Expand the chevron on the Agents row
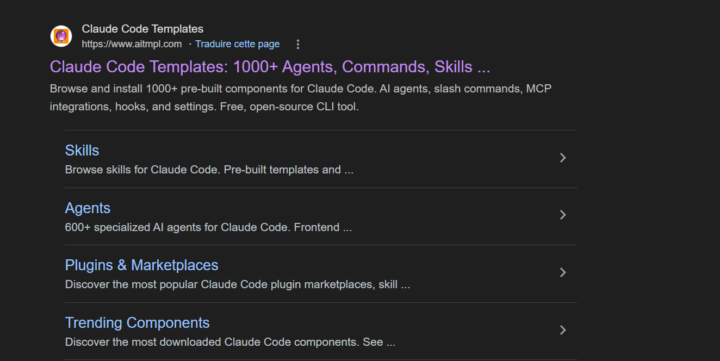Image resolution: width=720 pixels, height=361 pixels. click(x=563, y=215)
